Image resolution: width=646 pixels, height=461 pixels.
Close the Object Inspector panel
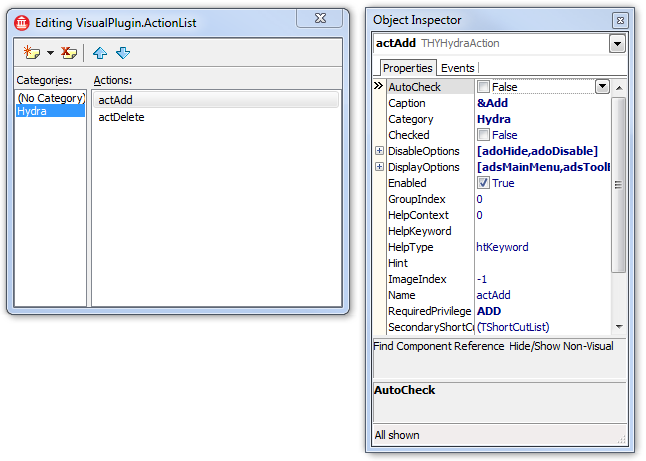click(x=620, y=20)
